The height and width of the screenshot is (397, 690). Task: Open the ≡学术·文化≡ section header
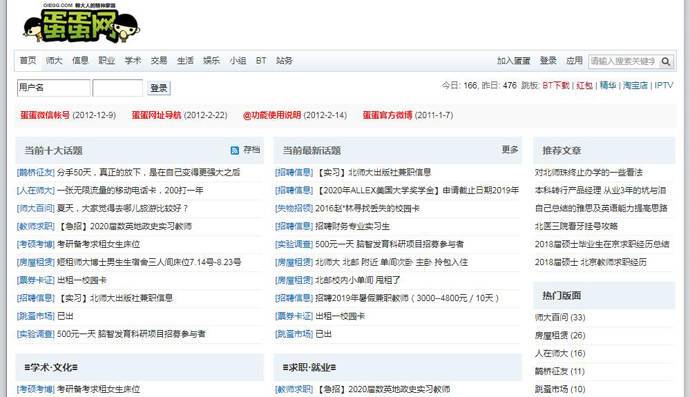[51, 368]
